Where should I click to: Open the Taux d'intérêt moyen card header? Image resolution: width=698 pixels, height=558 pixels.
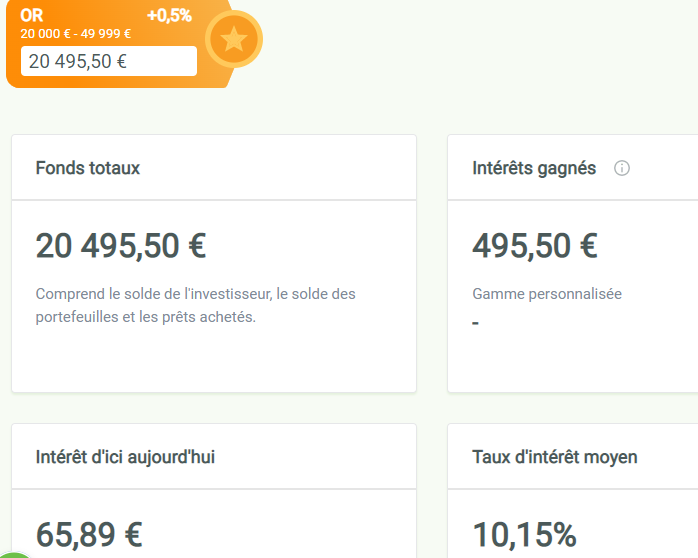[572, 457]
